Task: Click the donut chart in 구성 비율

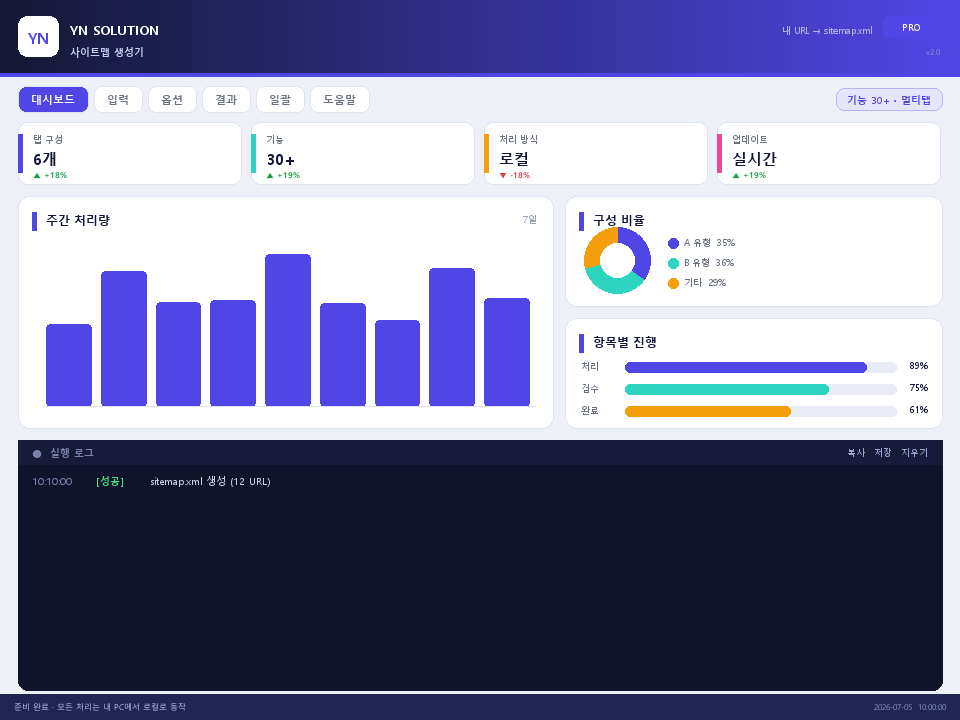Action: tap(617, 260)
